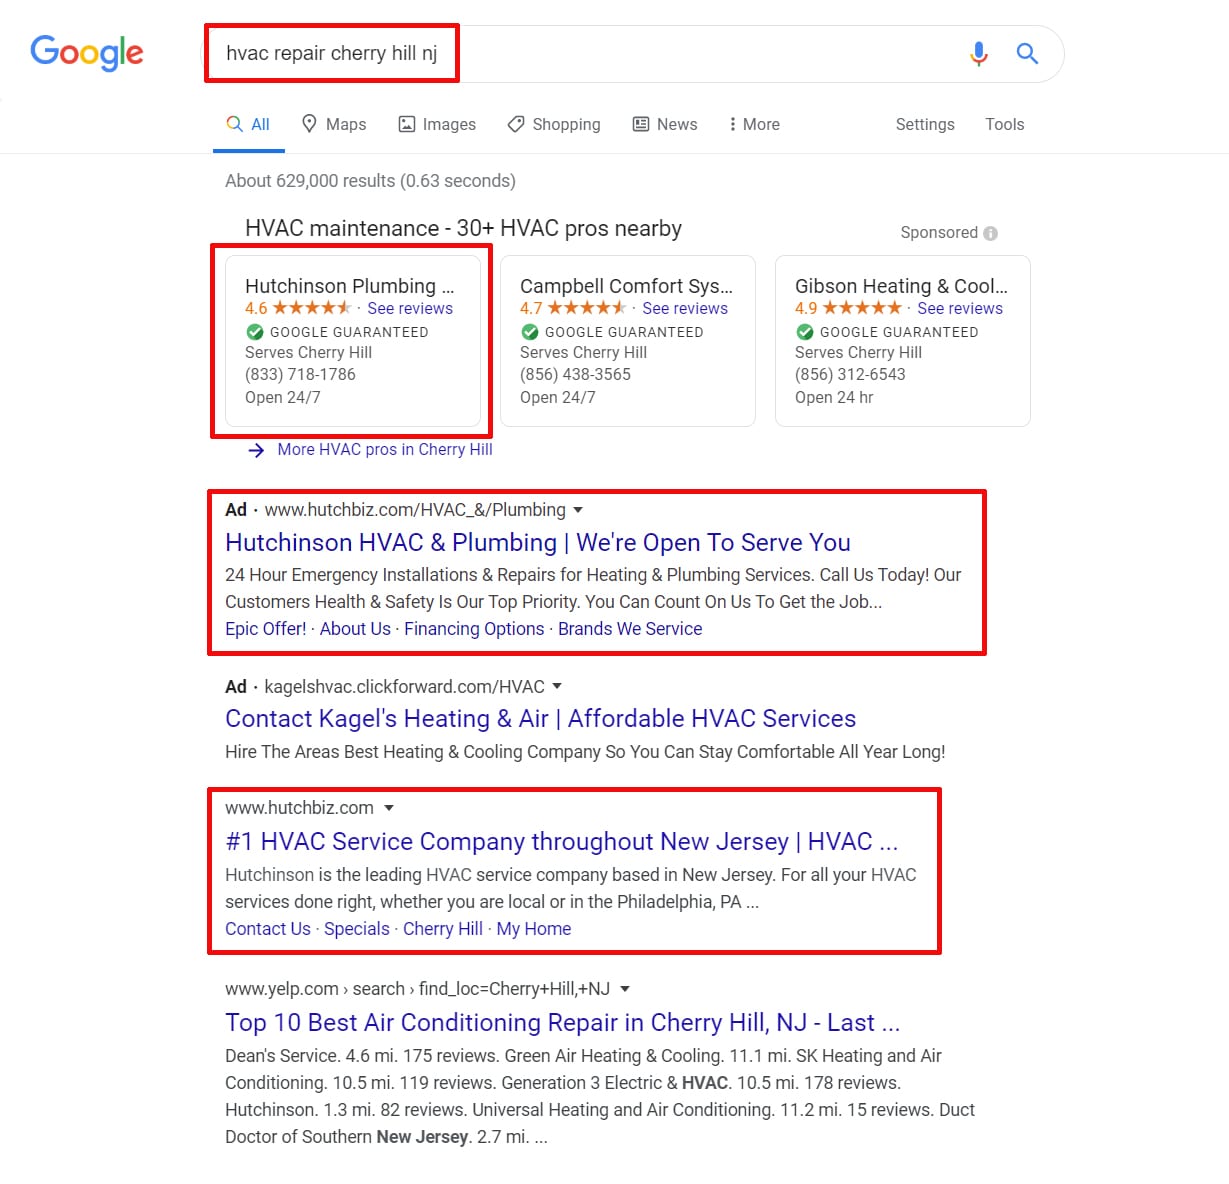Switch to the News tab
The image size is (1229, 1184).
coord(665,124)
